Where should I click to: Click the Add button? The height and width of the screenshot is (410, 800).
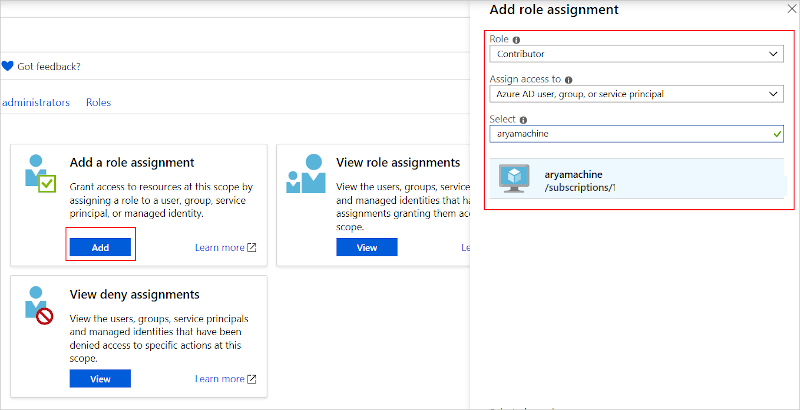tap(101, 247)
